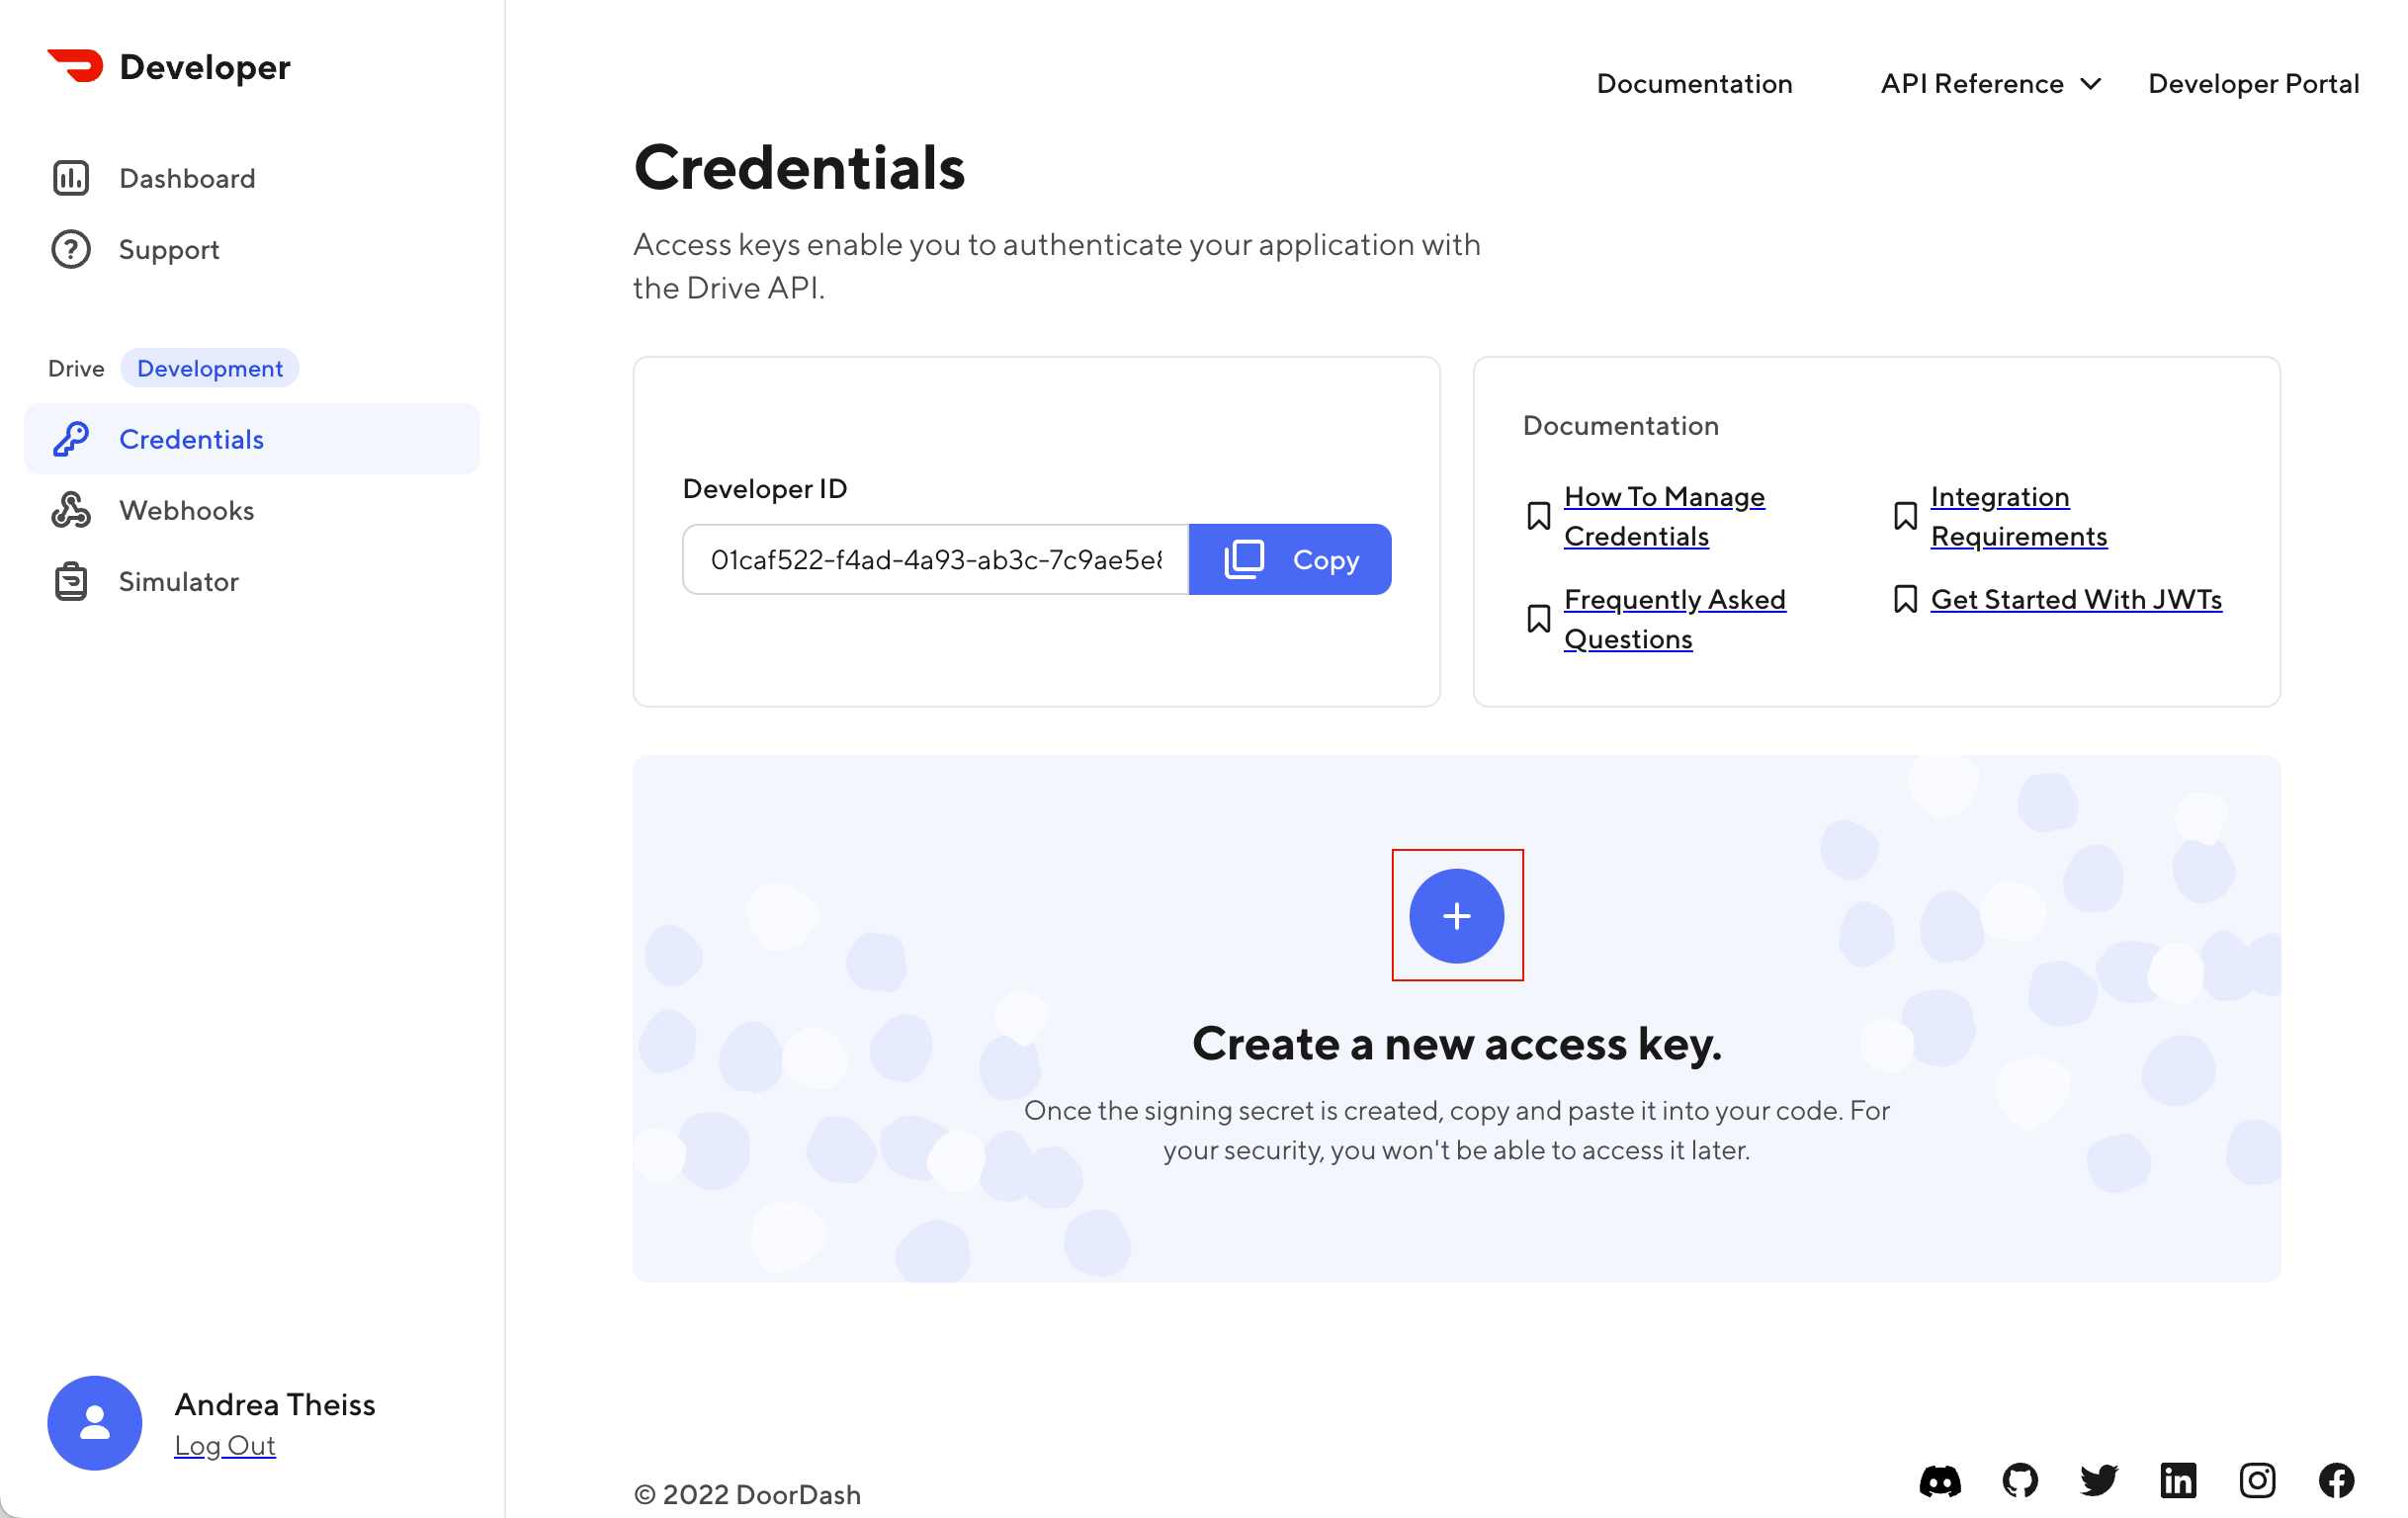Open the Get Started With JWTs link
2408x1518 pixels.
(2076, 598)
